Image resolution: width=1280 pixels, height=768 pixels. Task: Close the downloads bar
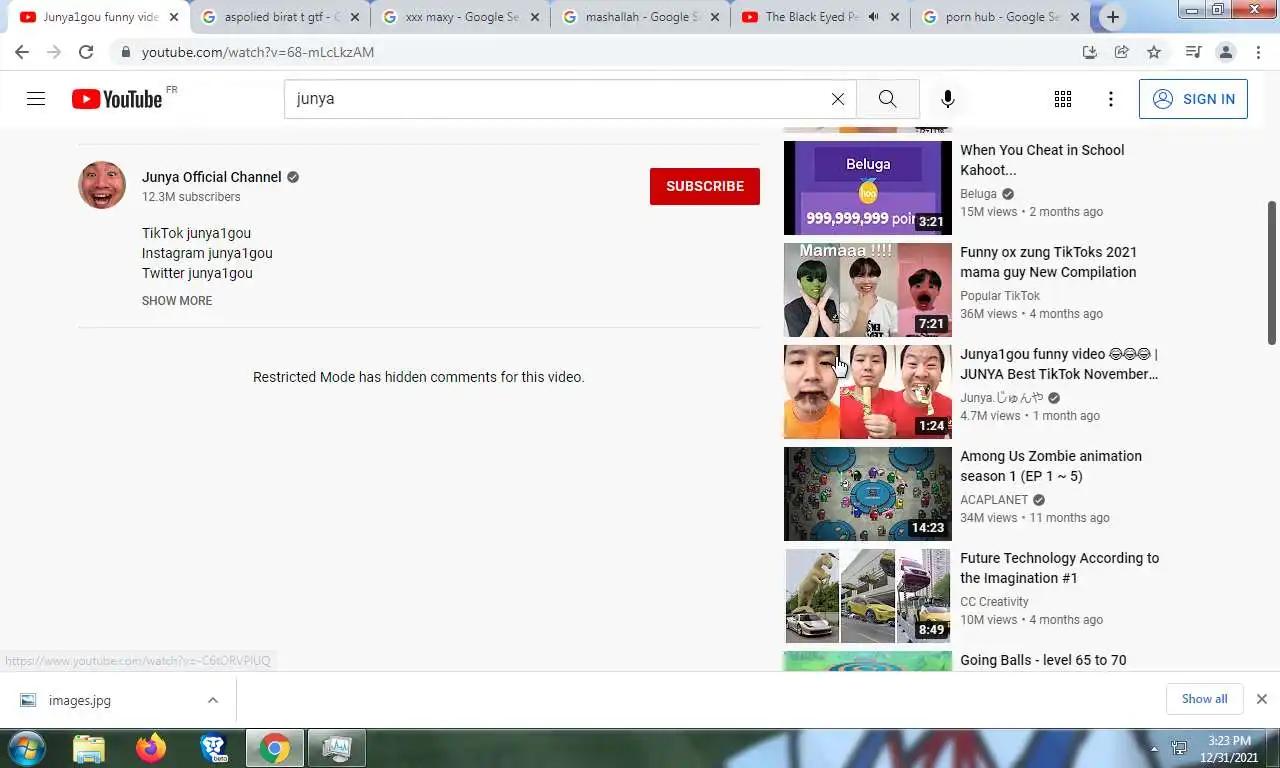[x=1261, y=699]
